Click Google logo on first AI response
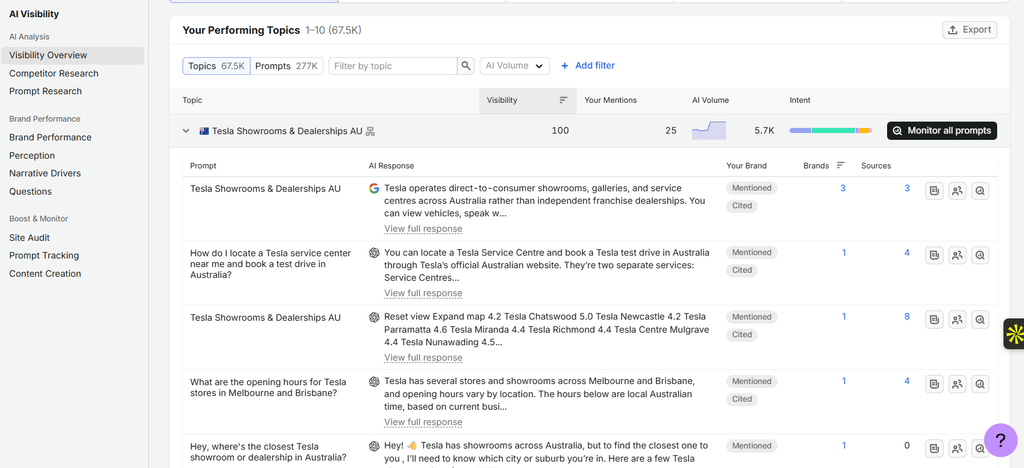Viewport: 1024px width, 468px height. tap(374, 189)
